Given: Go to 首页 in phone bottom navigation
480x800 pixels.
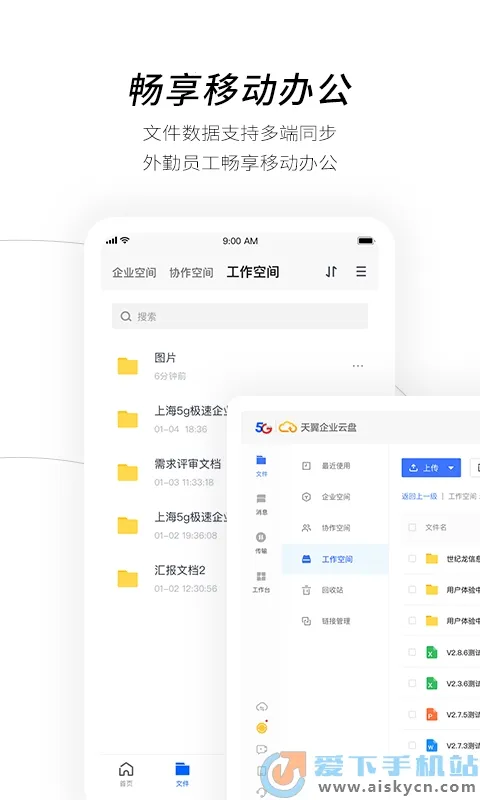Looking at the screenshot, I should tap(126, 774).
